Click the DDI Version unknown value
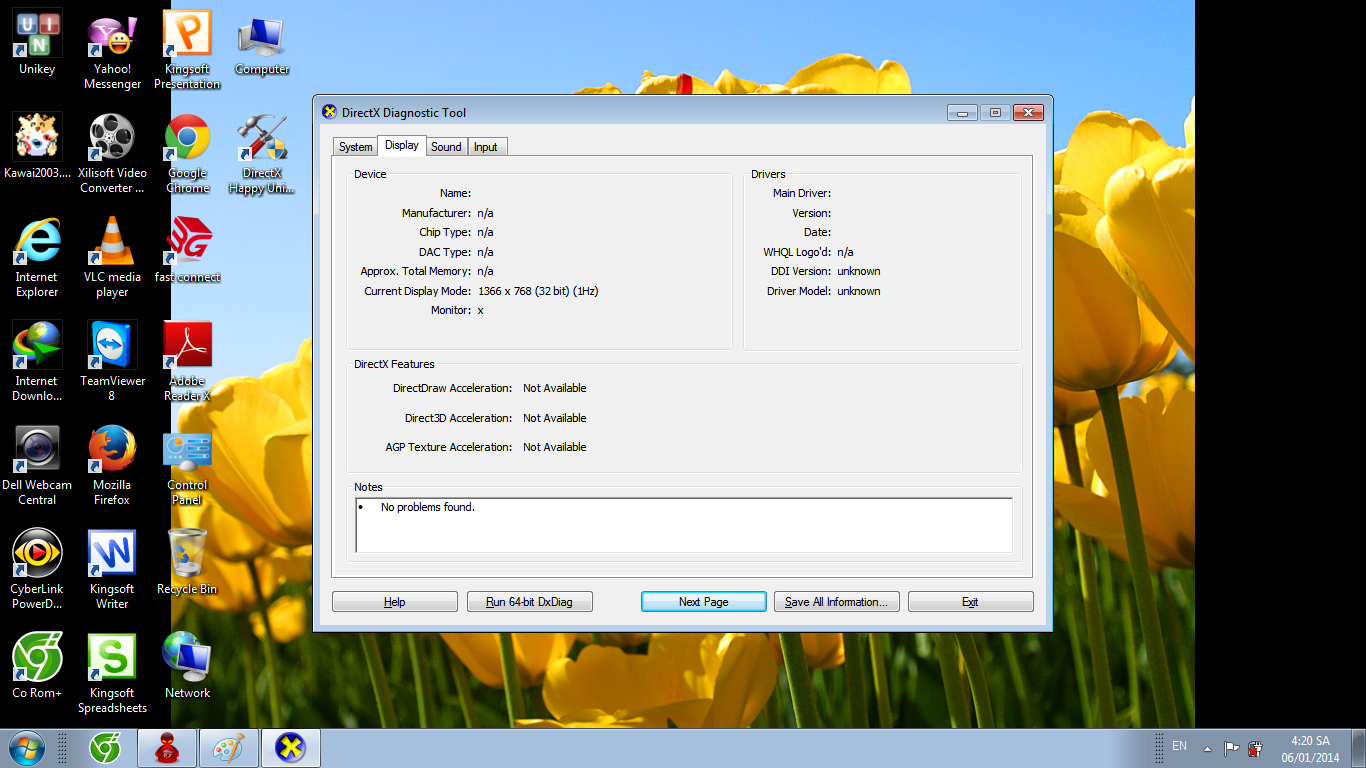The image size is (1366, 768). pos(859,271)
